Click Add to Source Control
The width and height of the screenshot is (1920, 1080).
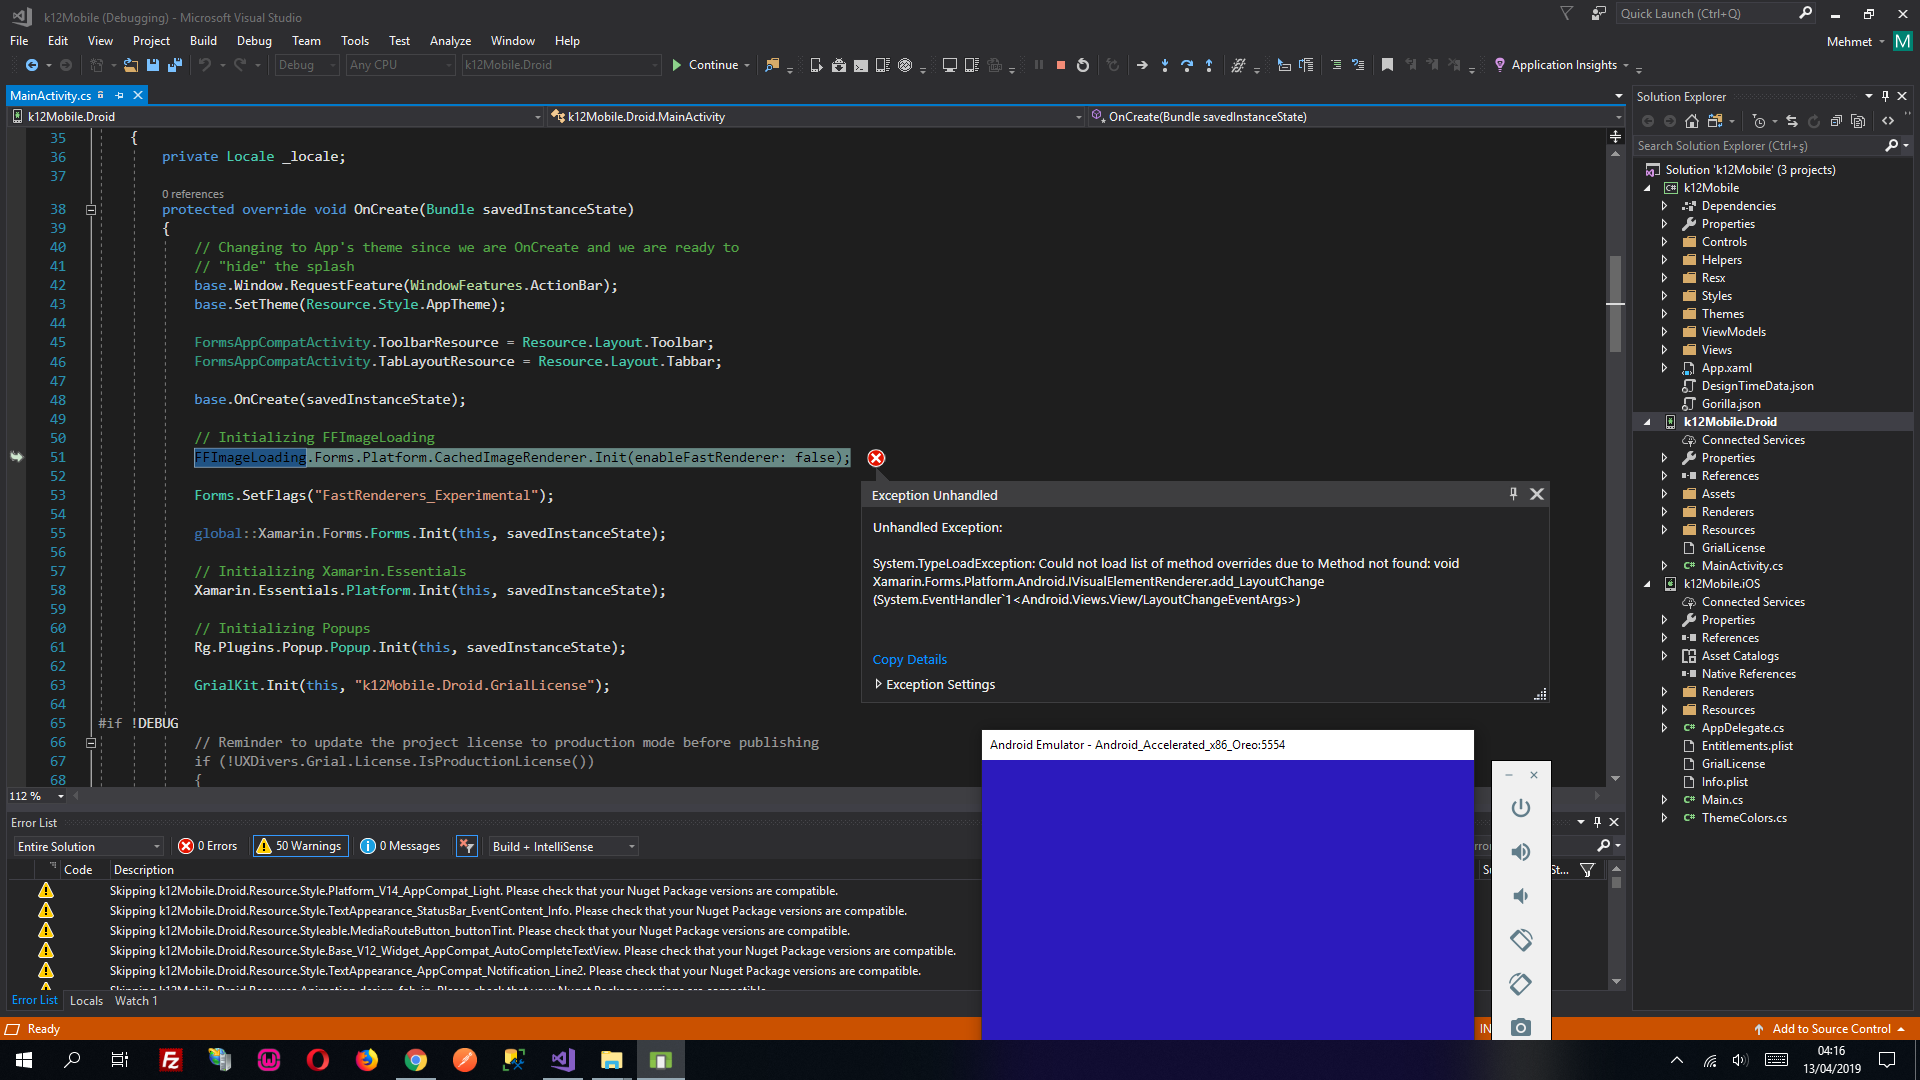point(1829,1029)
